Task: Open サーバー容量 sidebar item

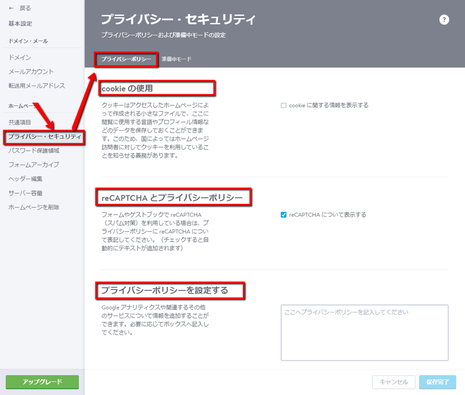Action: point(25,193)
